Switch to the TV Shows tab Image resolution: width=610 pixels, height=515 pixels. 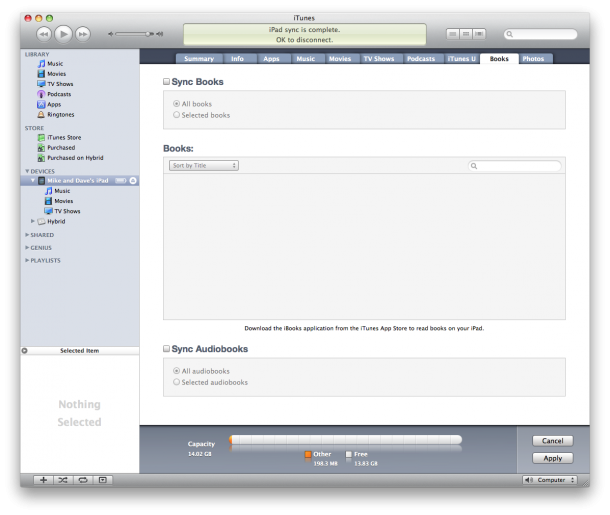(379, 59)
